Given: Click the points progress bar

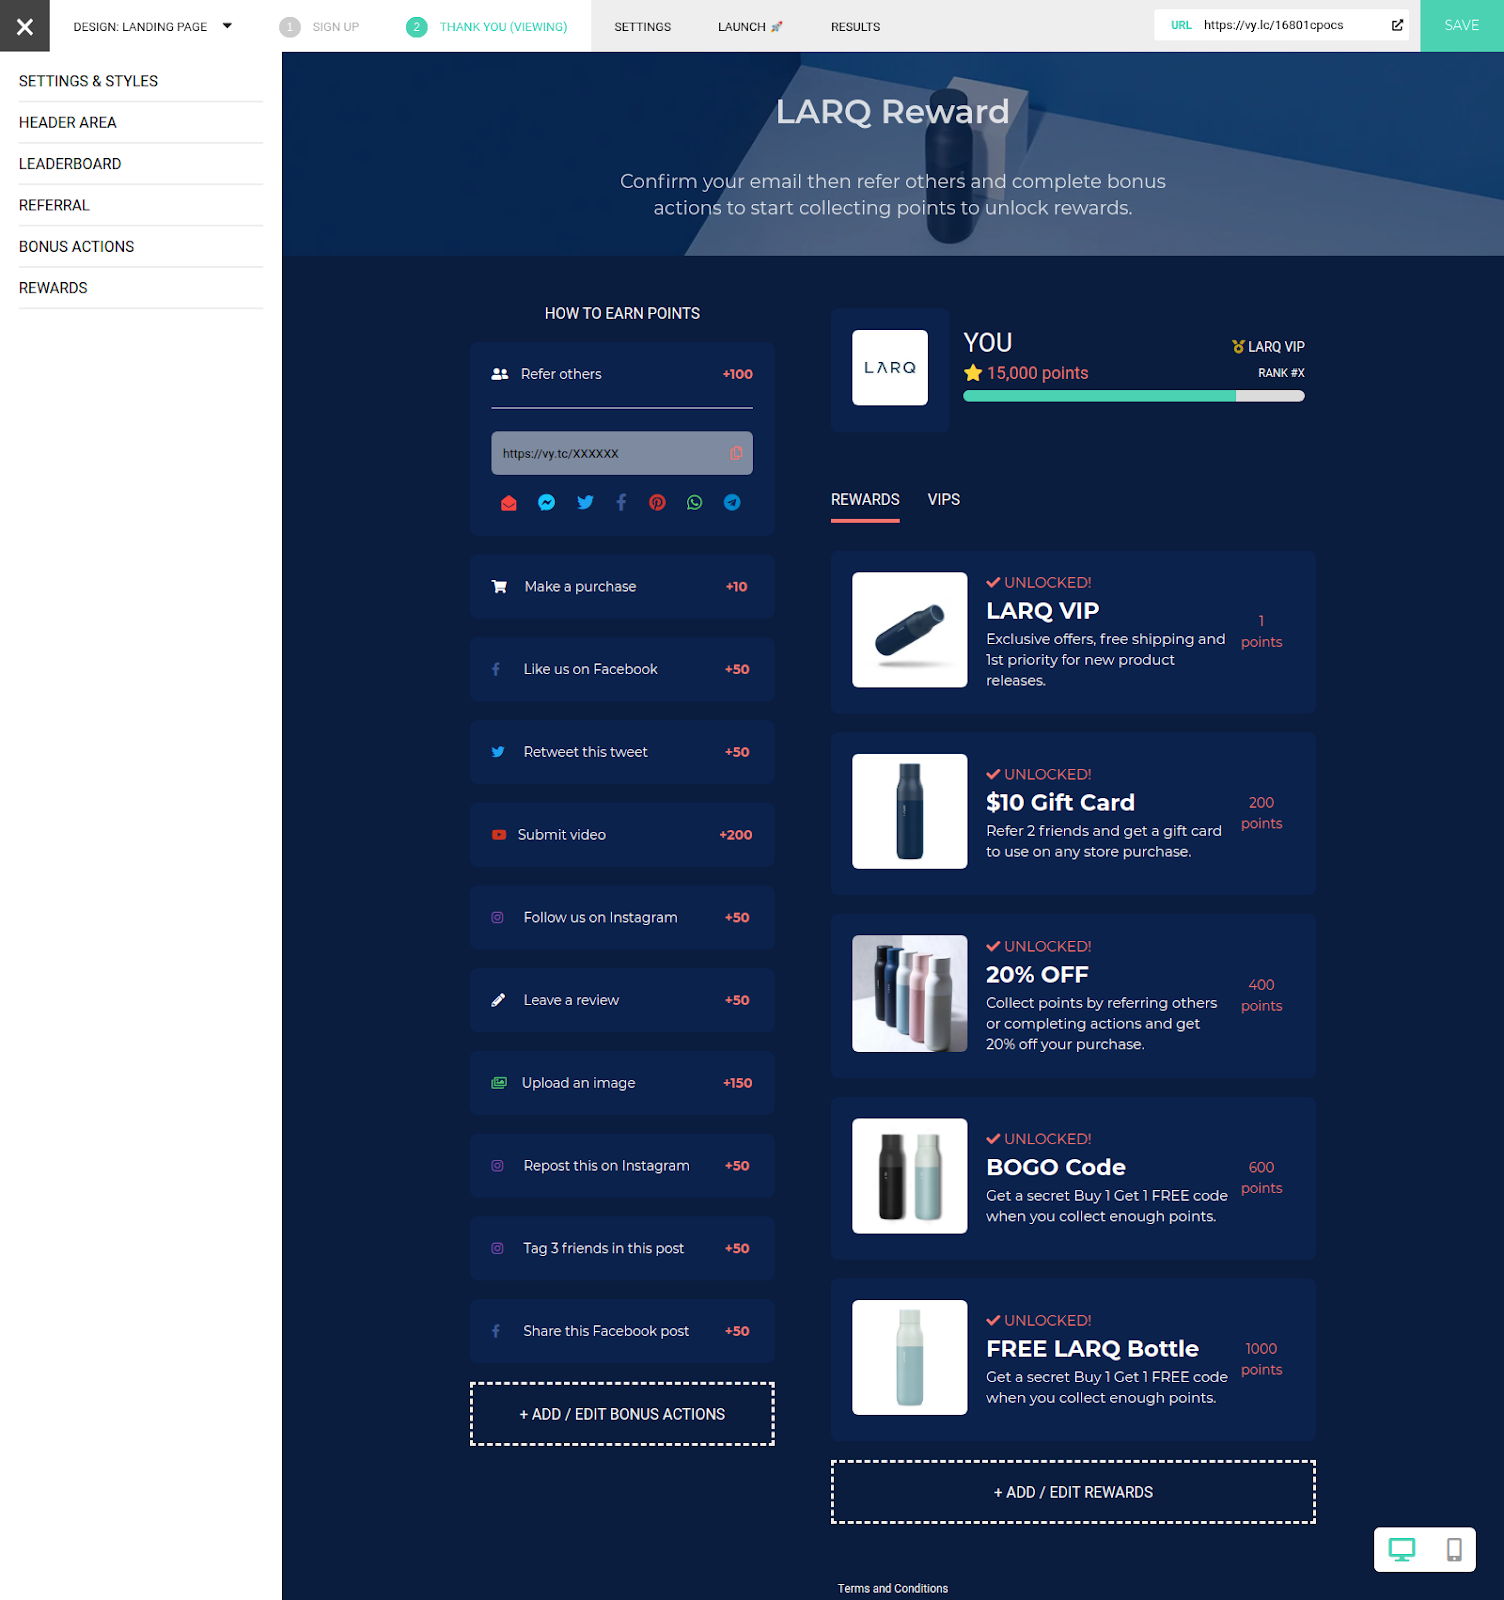Looking at the screenshot, I should pos(1133,396).
